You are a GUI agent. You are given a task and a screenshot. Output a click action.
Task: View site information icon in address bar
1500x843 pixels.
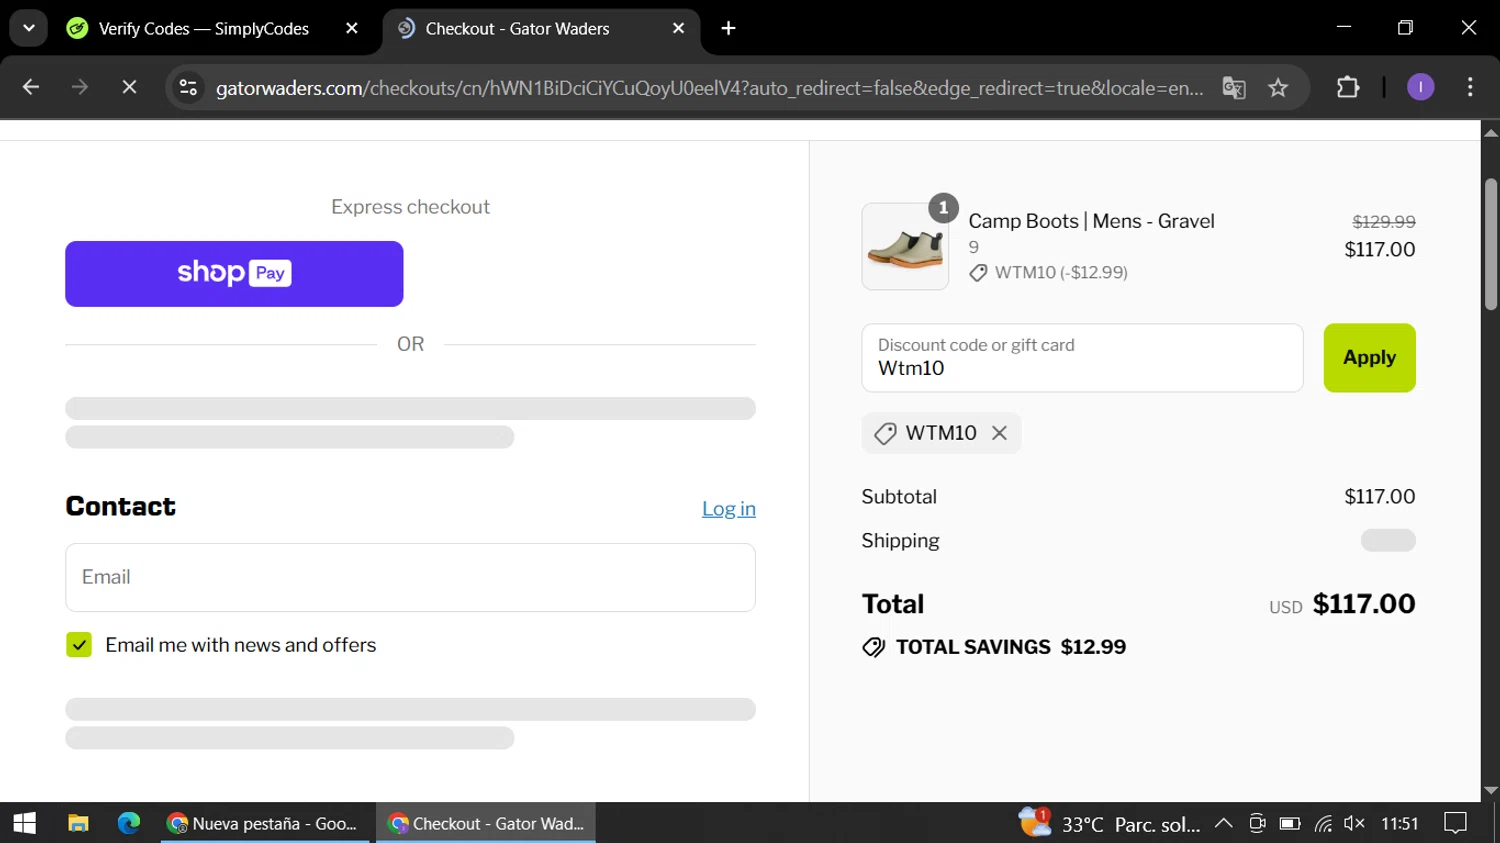click(188, 88)
